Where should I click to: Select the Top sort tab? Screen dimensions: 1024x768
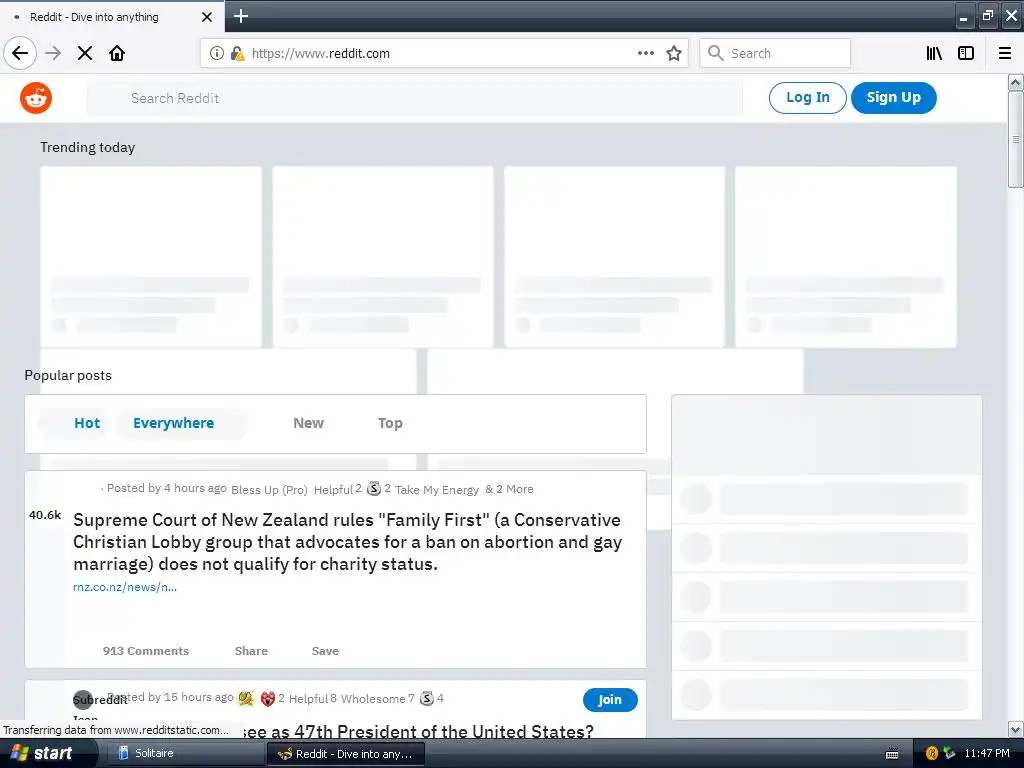coord(390,423)
